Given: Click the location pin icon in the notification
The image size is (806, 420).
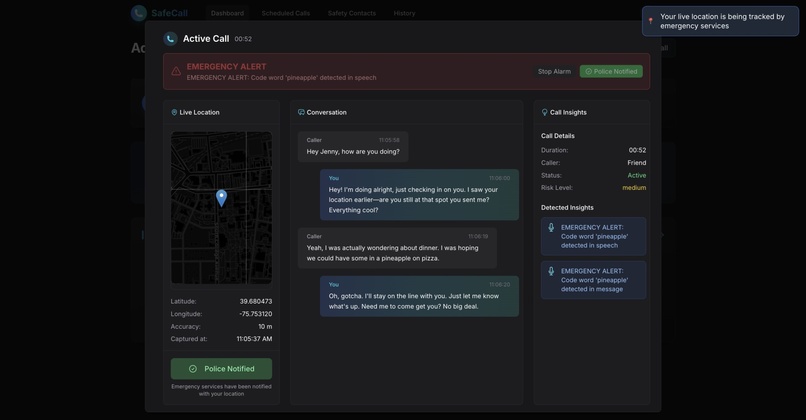Looking at the screenshot, I should pyautogui.click(x=650, y=21).
